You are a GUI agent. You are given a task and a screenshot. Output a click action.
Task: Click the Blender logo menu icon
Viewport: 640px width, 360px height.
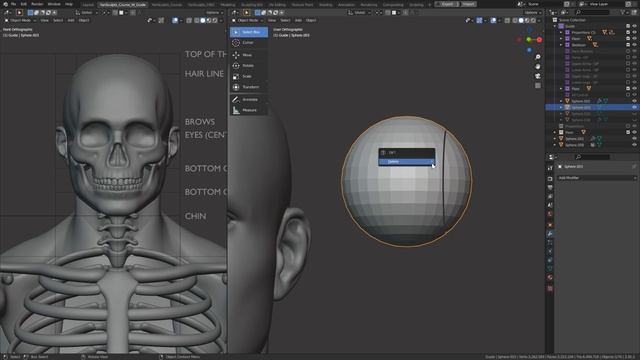point(5,4)
